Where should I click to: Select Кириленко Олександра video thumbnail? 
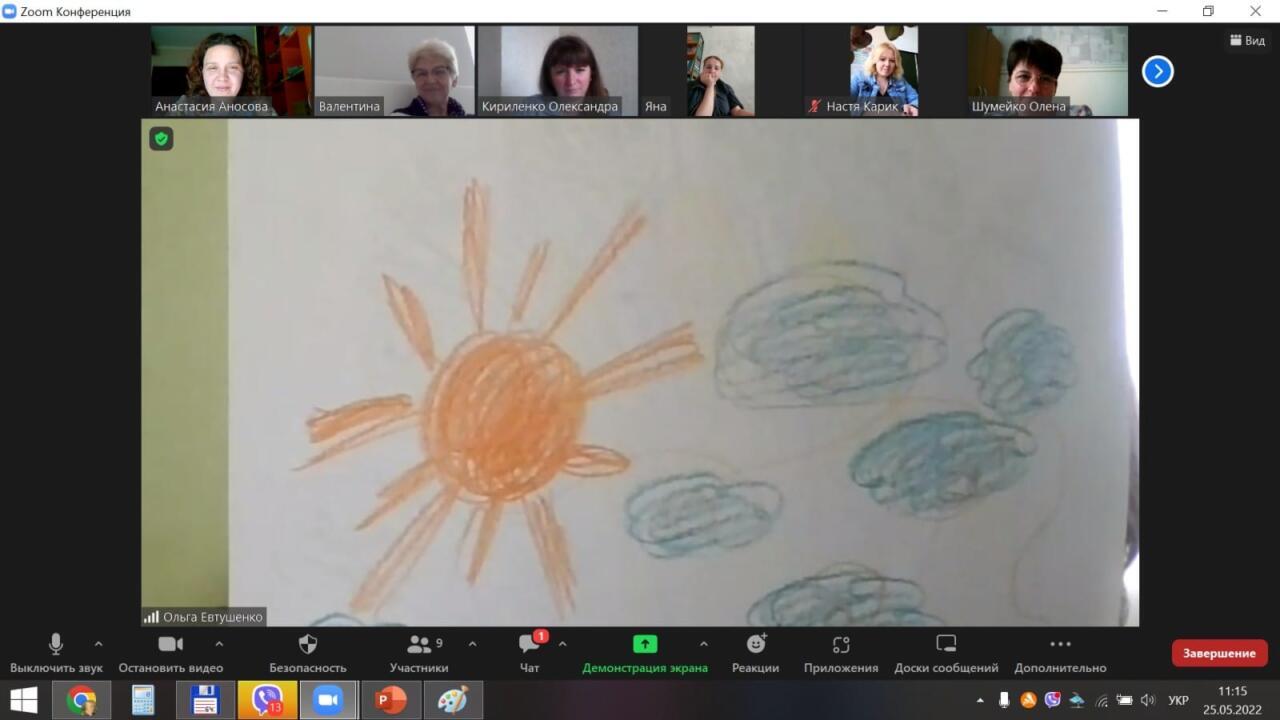[558, 71]
